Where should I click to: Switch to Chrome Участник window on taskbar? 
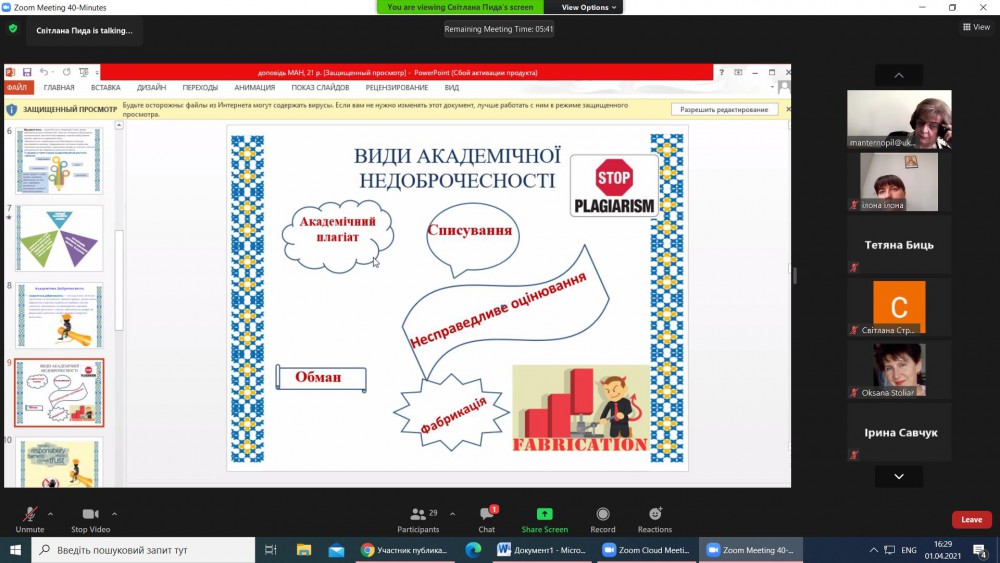click(404, 550)
